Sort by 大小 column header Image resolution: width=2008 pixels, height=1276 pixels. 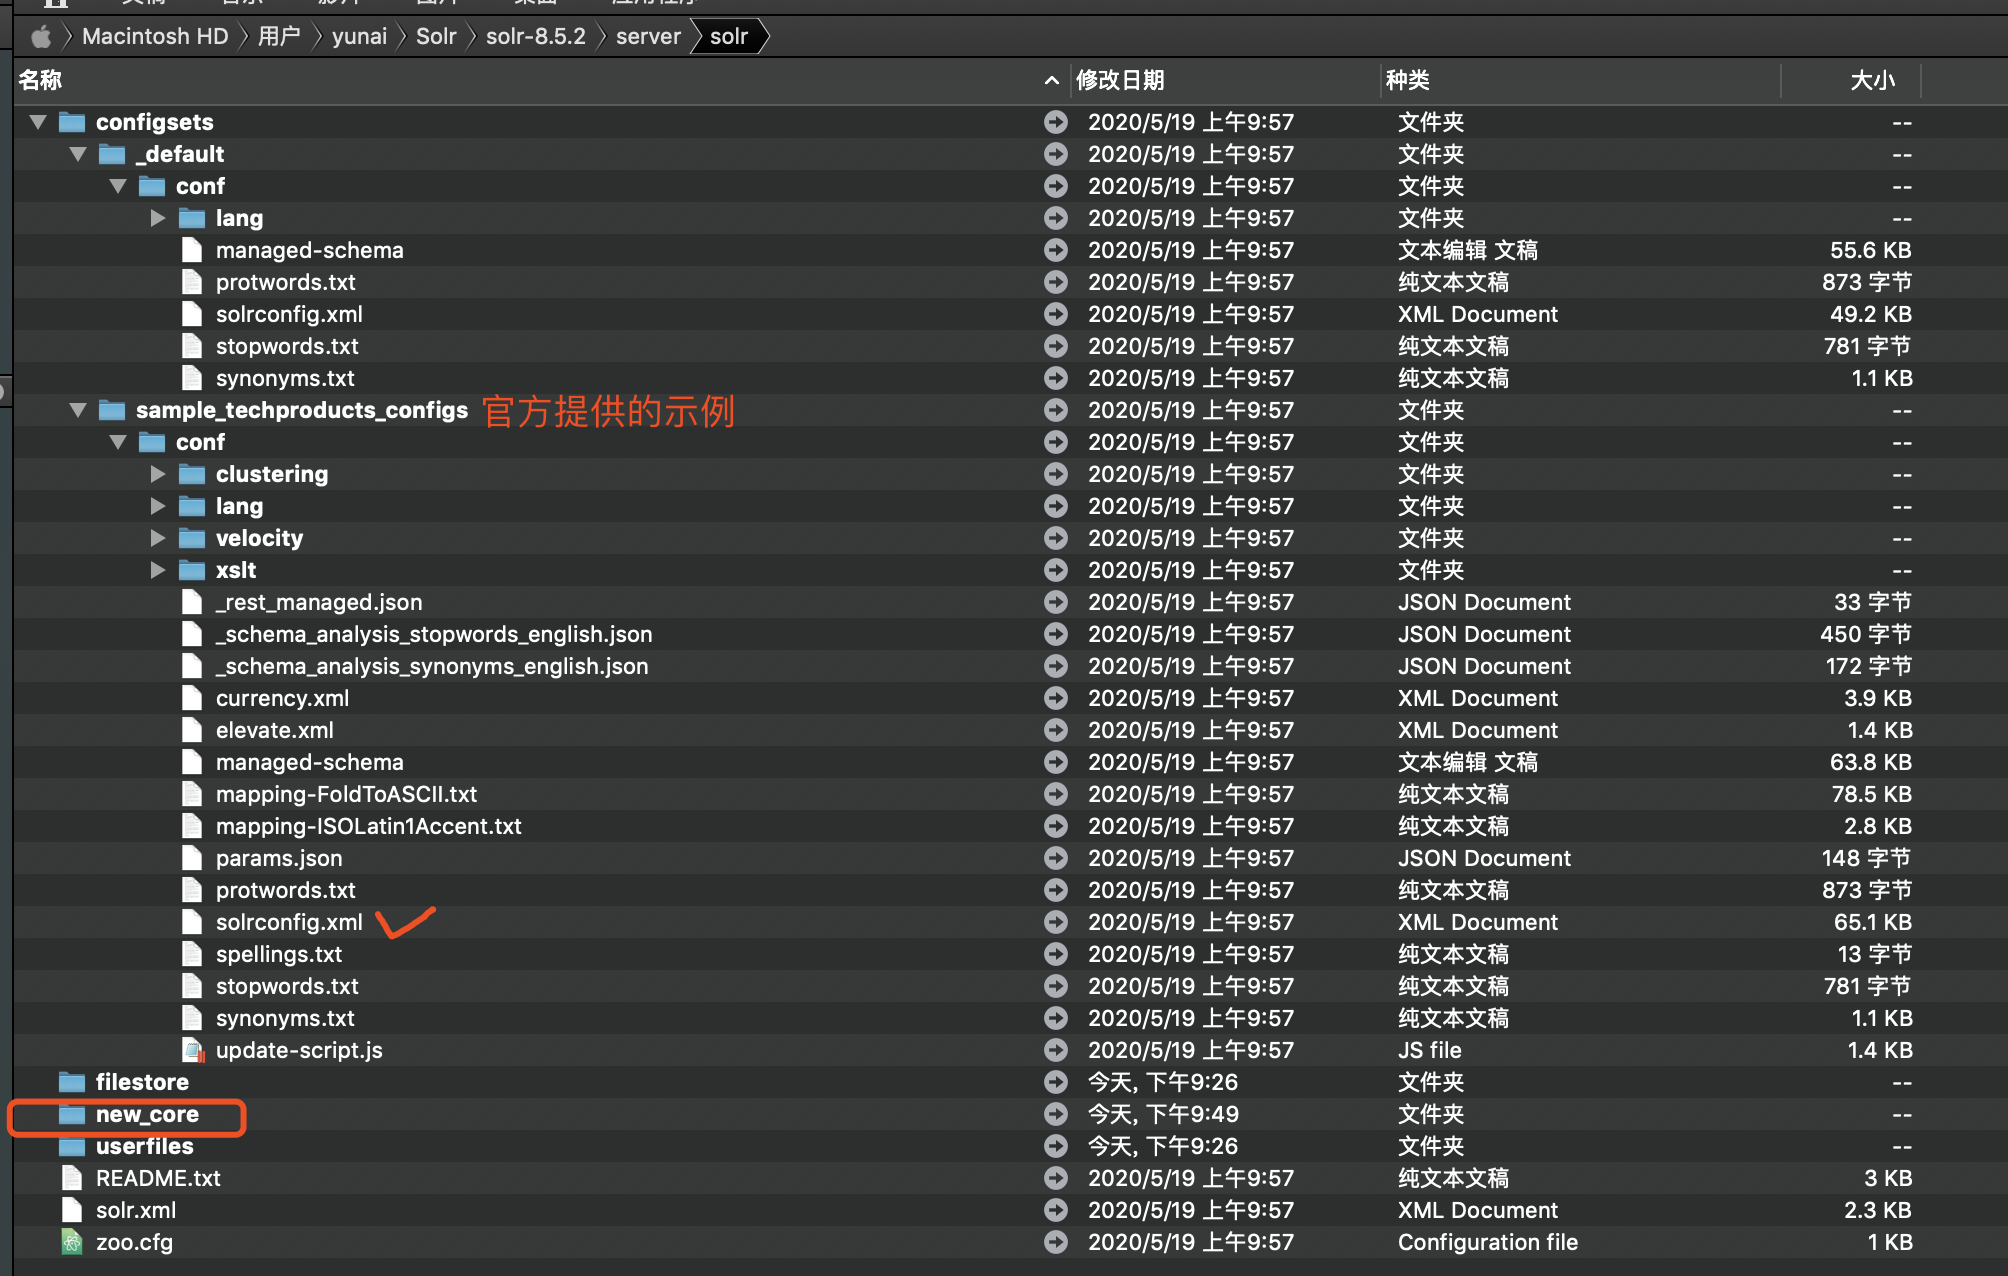pyautogui.click(x=1872, y=80)
